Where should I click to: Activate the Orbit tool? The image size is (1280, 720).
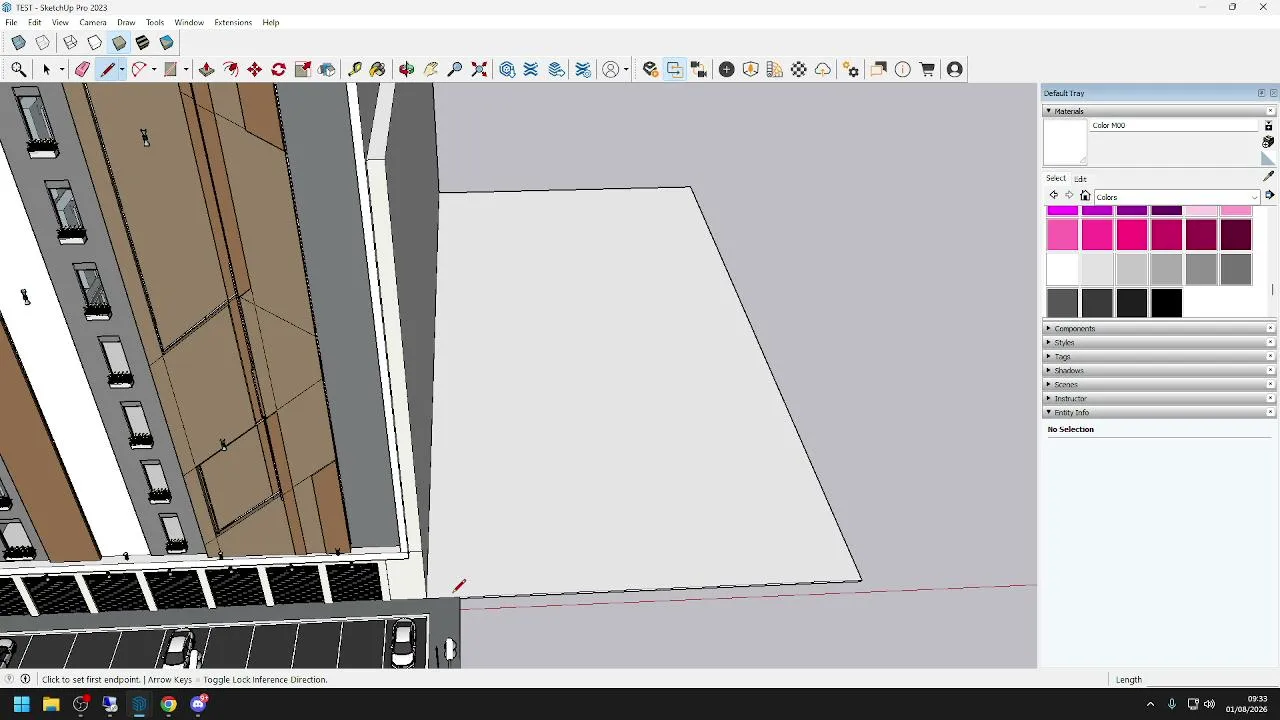[x=407, y=69]
